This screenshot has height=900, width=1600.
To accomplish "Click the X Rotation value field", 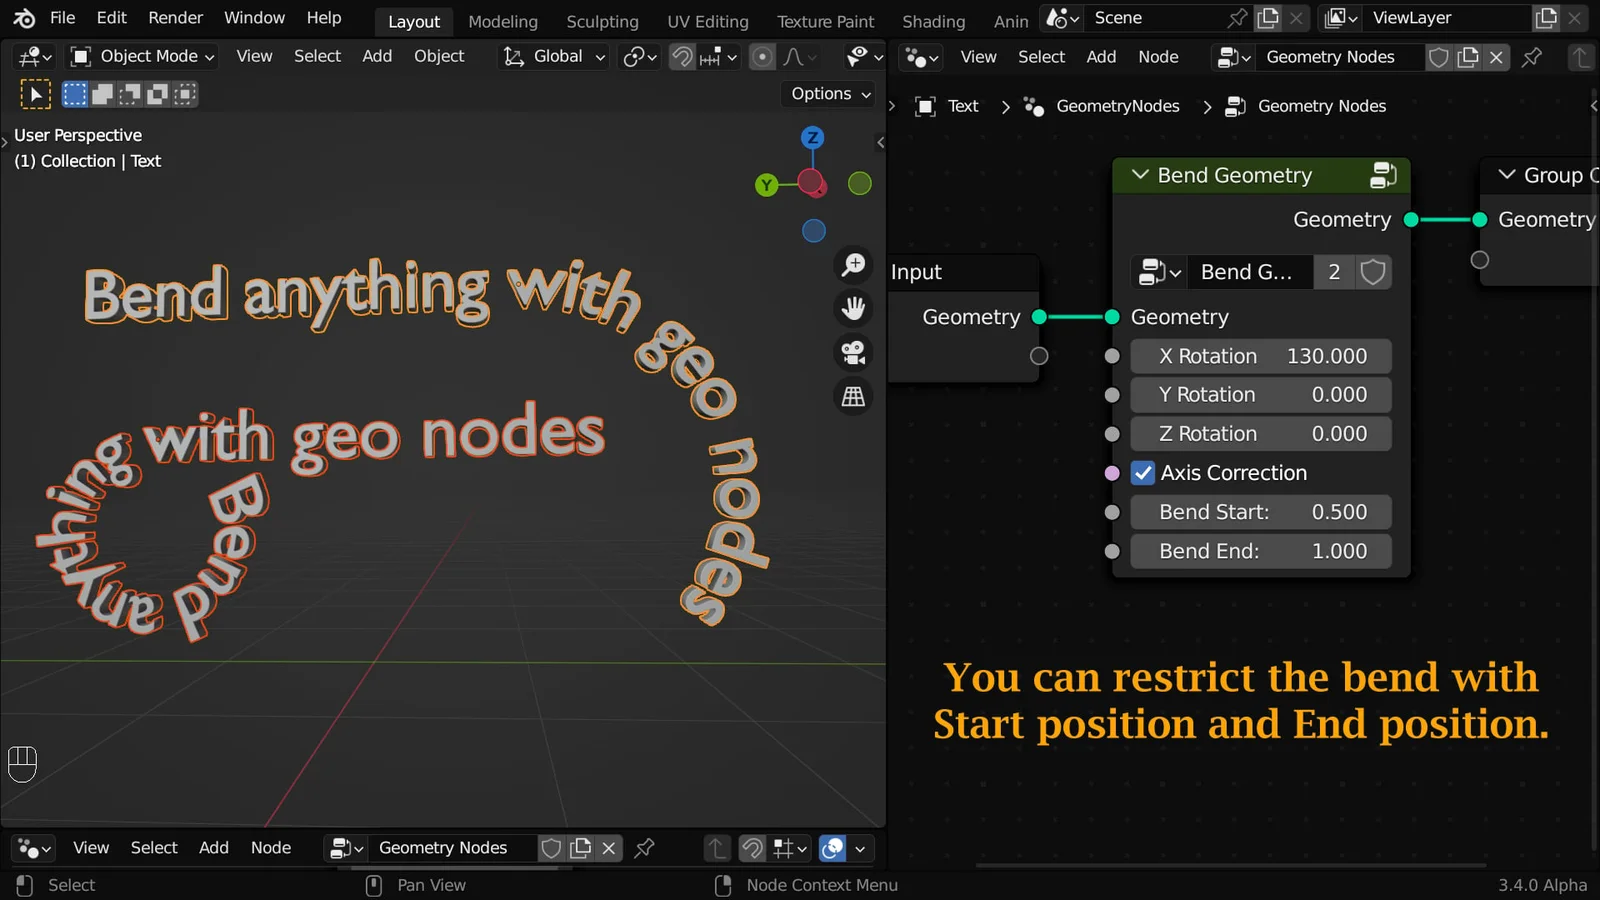I will (x=1260, y=356).
